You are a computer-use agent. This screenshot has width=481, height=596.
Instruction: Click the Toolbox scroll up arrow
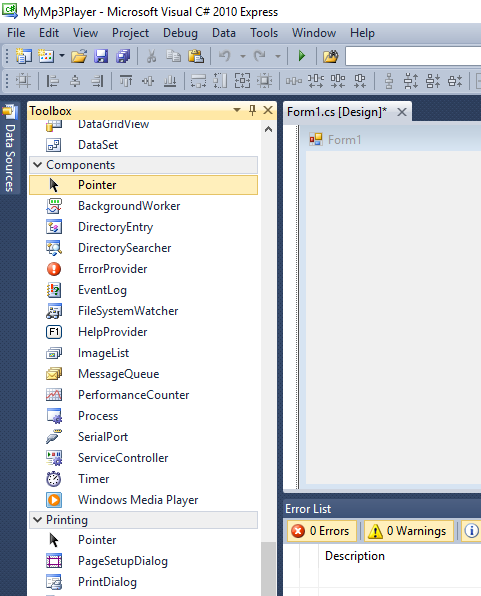[x=268, y=130]
